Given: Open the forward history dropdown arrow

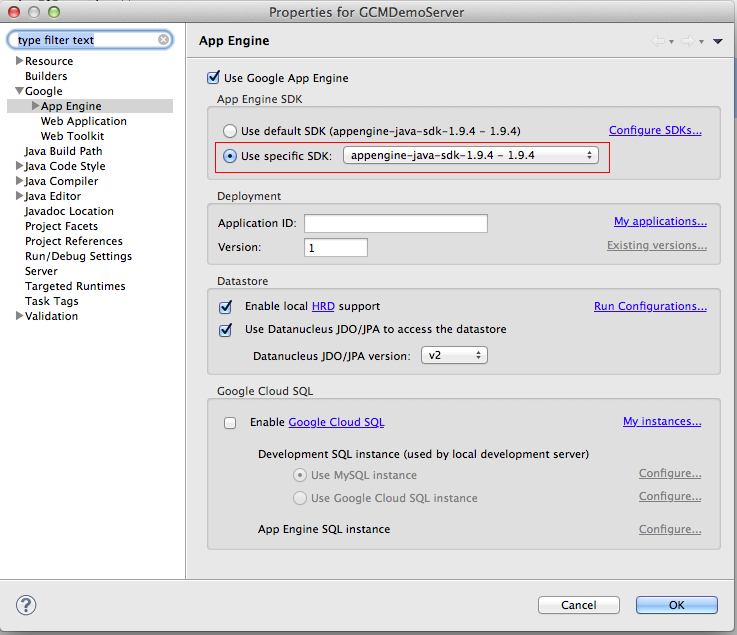Looking at the screenshot, I should (701, 42).
